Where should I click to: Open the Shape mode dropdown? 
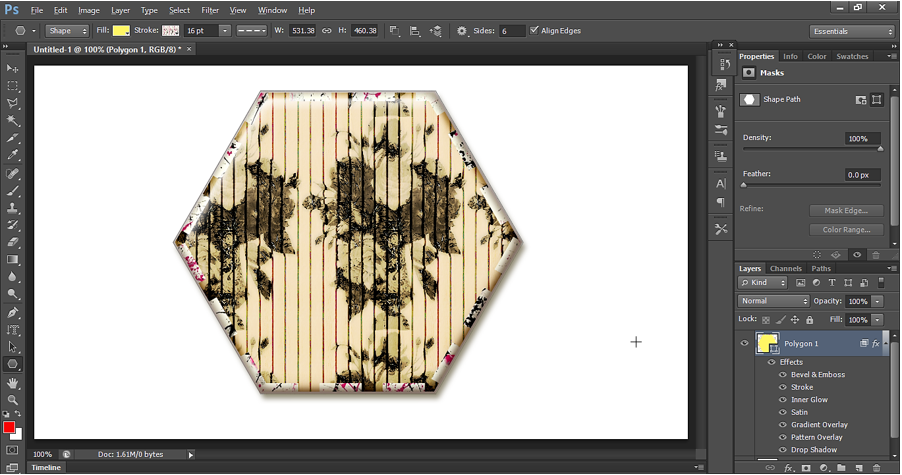67,31
